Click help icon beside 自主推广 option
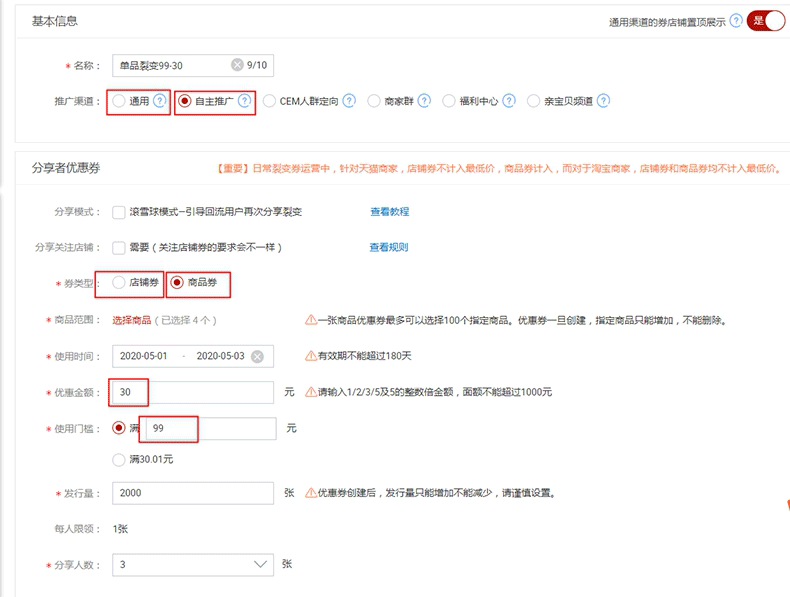This screenshot has width=790, height=597. tap(244, 101)
